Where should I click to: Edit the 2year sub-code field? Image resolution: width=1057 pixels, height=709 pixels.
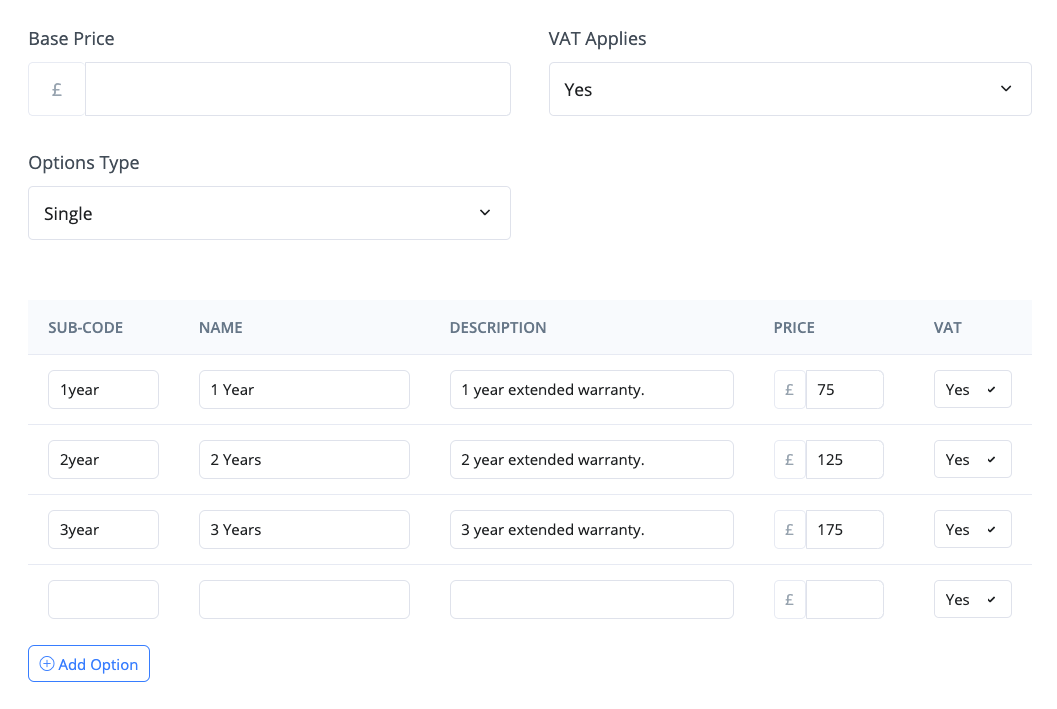103,460
